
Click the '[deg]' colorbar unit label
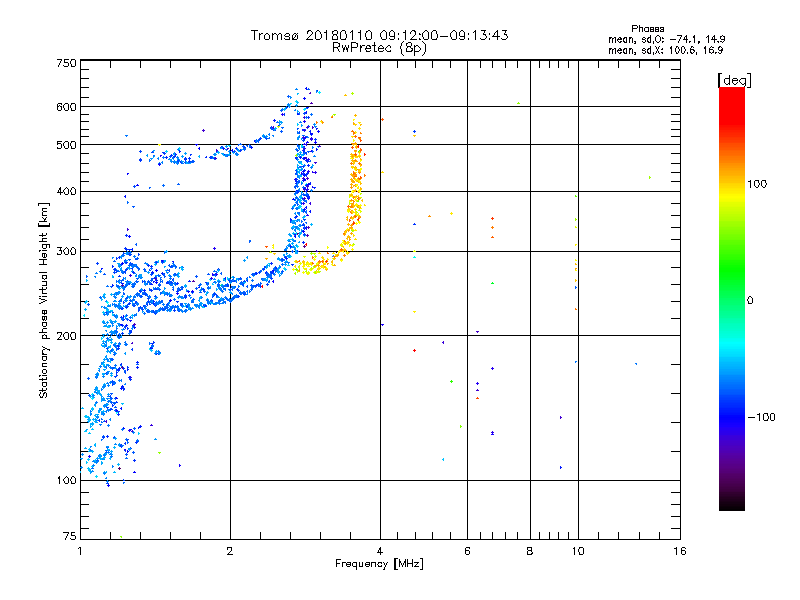[x=734, y=80]
